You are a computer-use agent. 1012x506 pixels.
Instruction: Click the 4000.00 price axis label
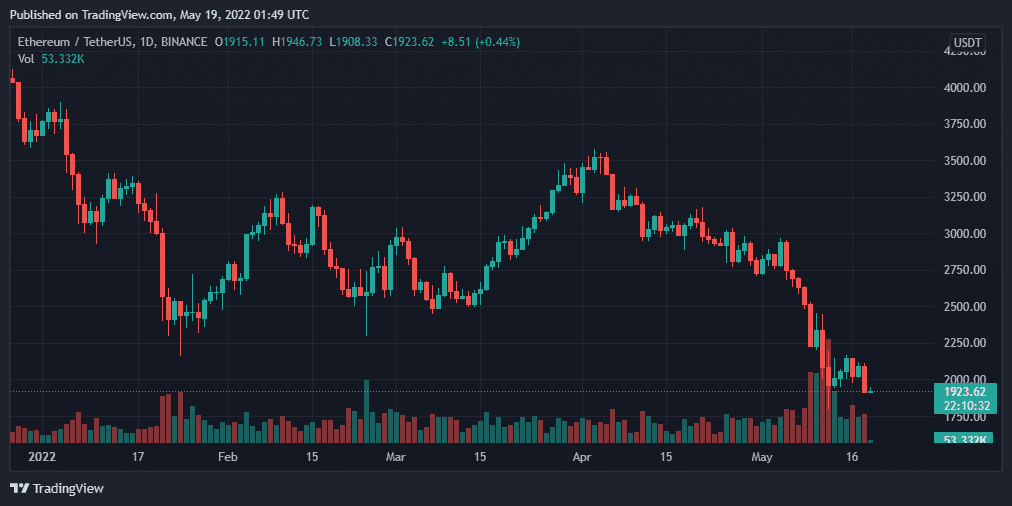(966, 88)
